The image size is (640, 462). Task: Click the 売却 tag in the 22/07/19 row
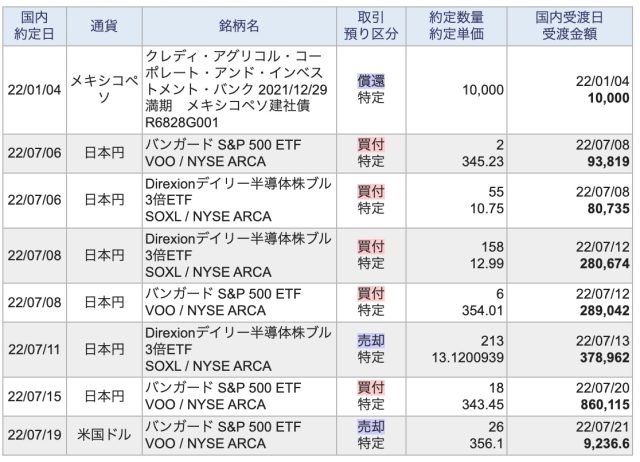(x=371, y=427)
